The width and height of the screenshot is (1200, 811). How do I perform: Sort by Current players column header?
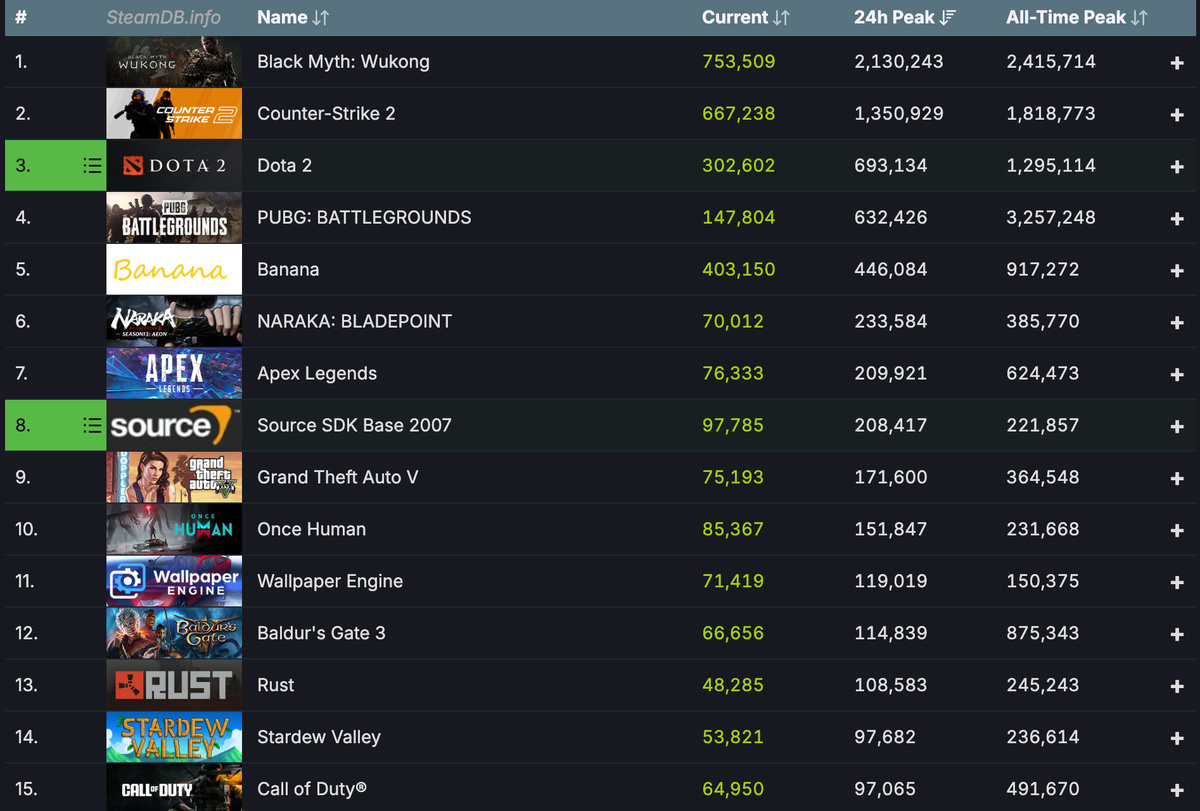746,17
